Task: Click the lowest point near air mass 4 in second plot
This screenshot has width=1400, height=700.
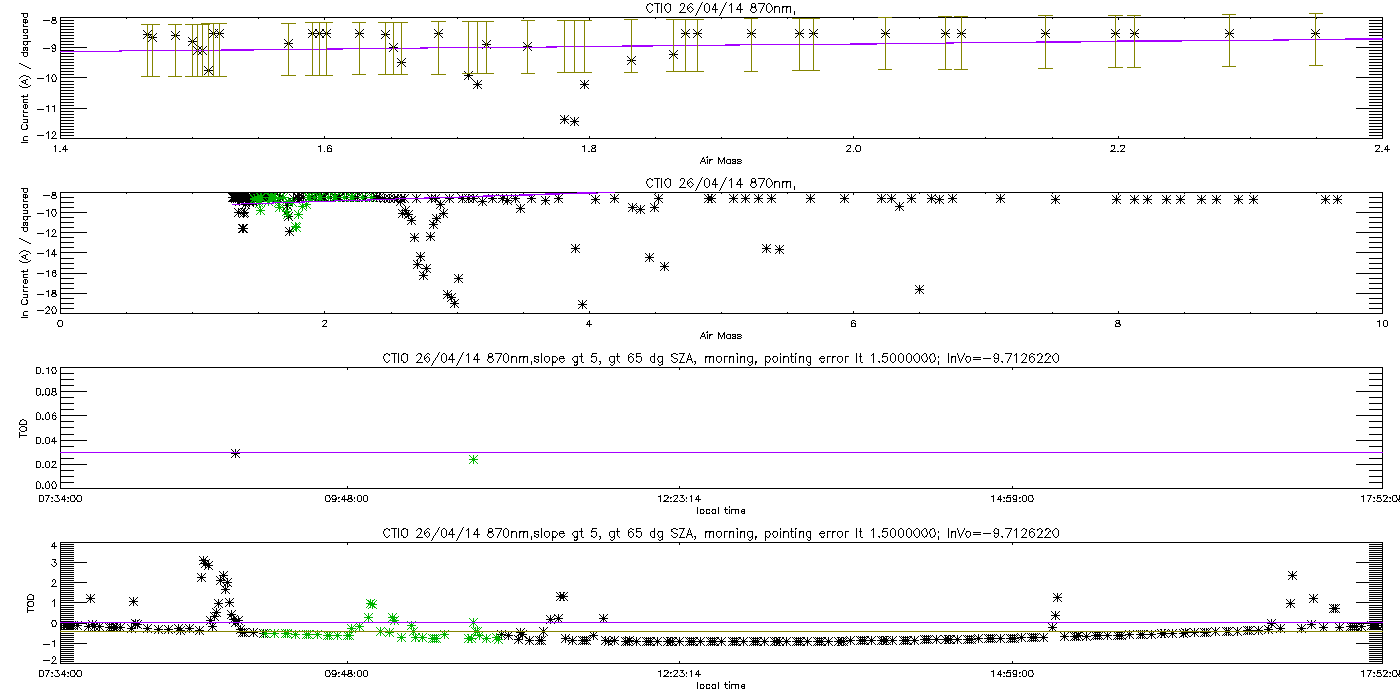Action: [582, 304]
